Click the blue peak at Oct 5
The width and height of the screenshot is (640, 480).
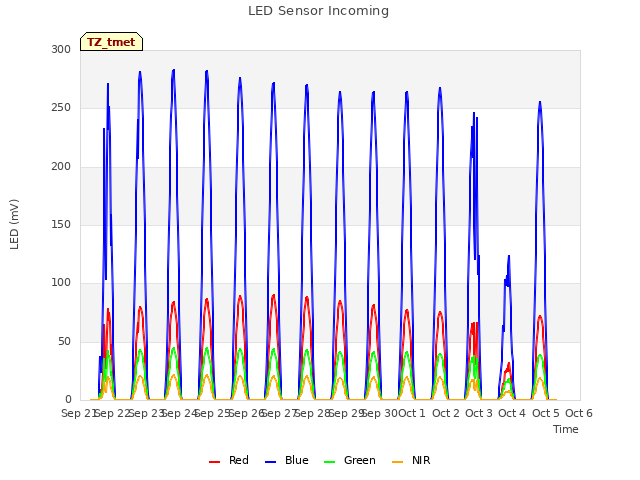click(540, 102)
